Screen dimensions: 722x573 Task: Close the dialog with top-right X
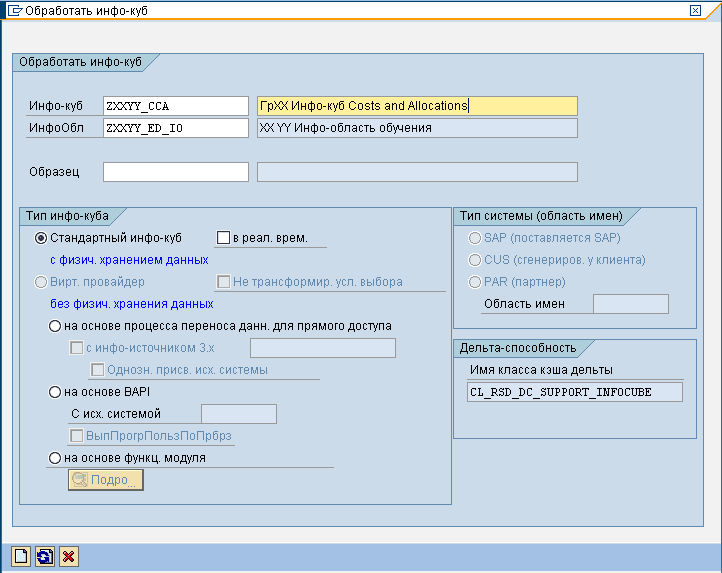click(x=695, y=10)
